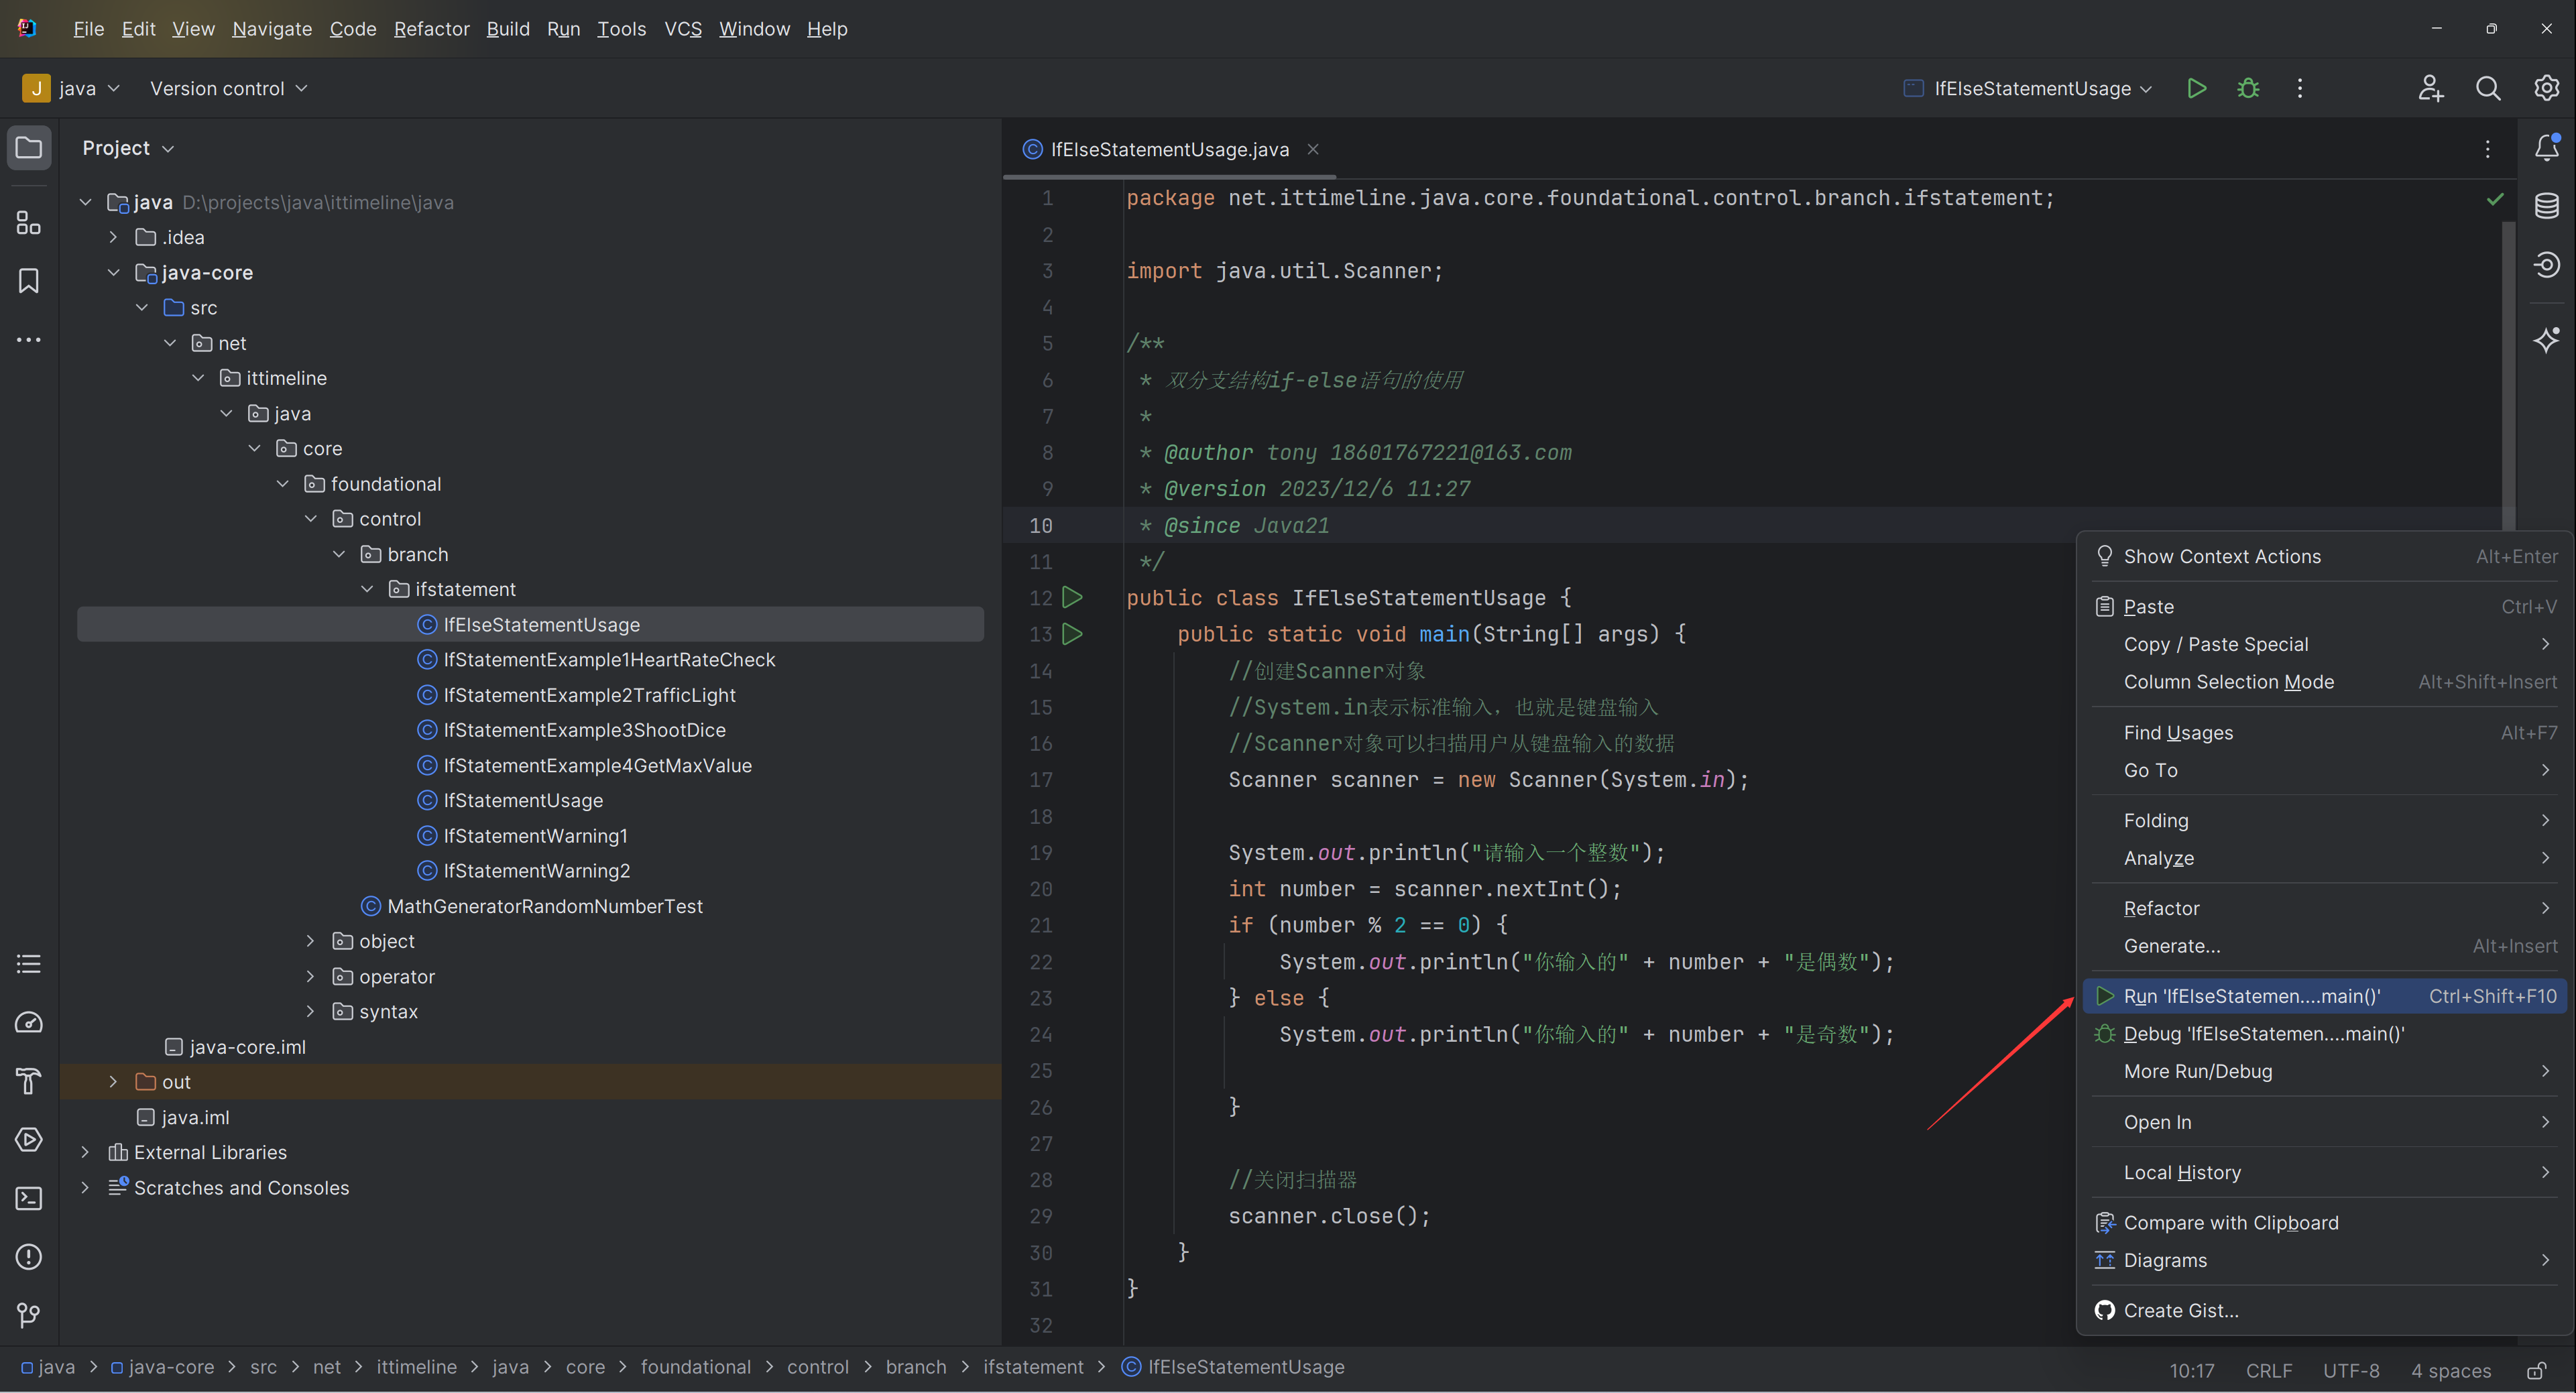This screenshot has height=1393, width=2576.
Task: Click the UTF-8 encoding in status bar
Action: pyautogui.click(x=2350, y=1370)
